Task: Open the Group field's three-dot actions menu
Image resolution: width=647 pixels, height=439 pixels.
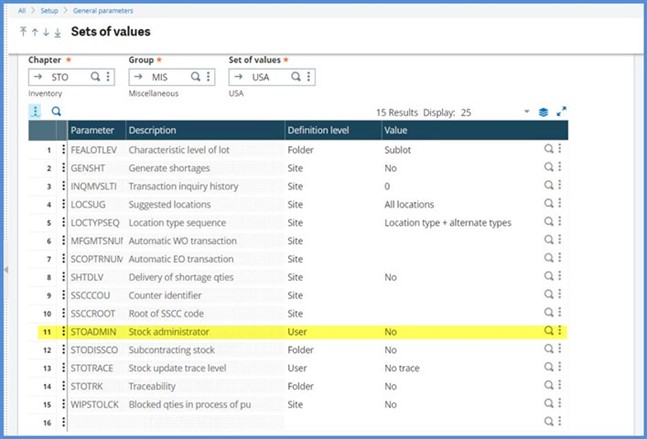Action: 209,76
